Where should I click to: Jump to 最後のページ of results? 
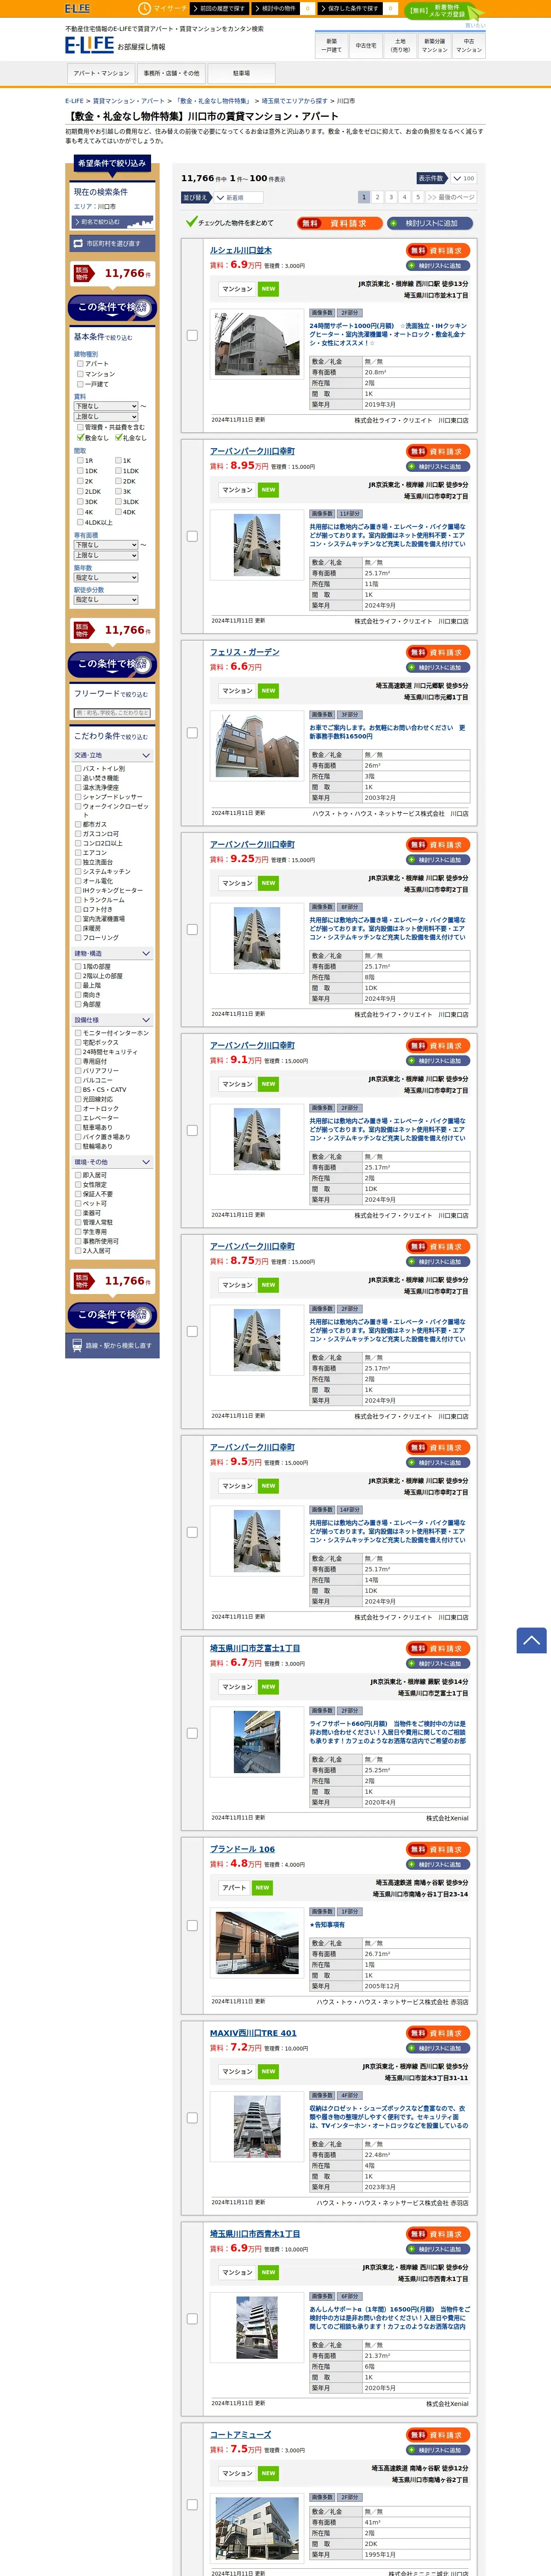pos(452,197)
